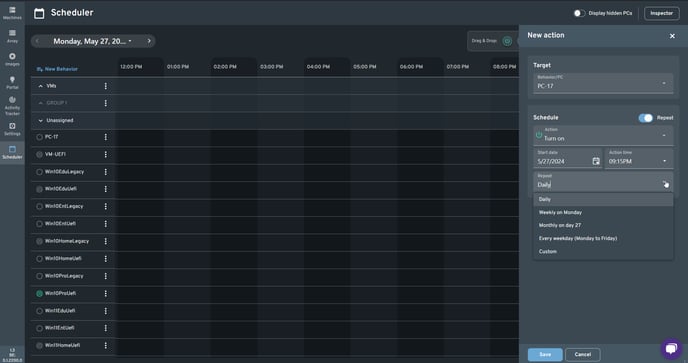Screen dimensions: 688x363
Task: Click the status circle of Win10EntLegacy
Action: tap(39, 206)
